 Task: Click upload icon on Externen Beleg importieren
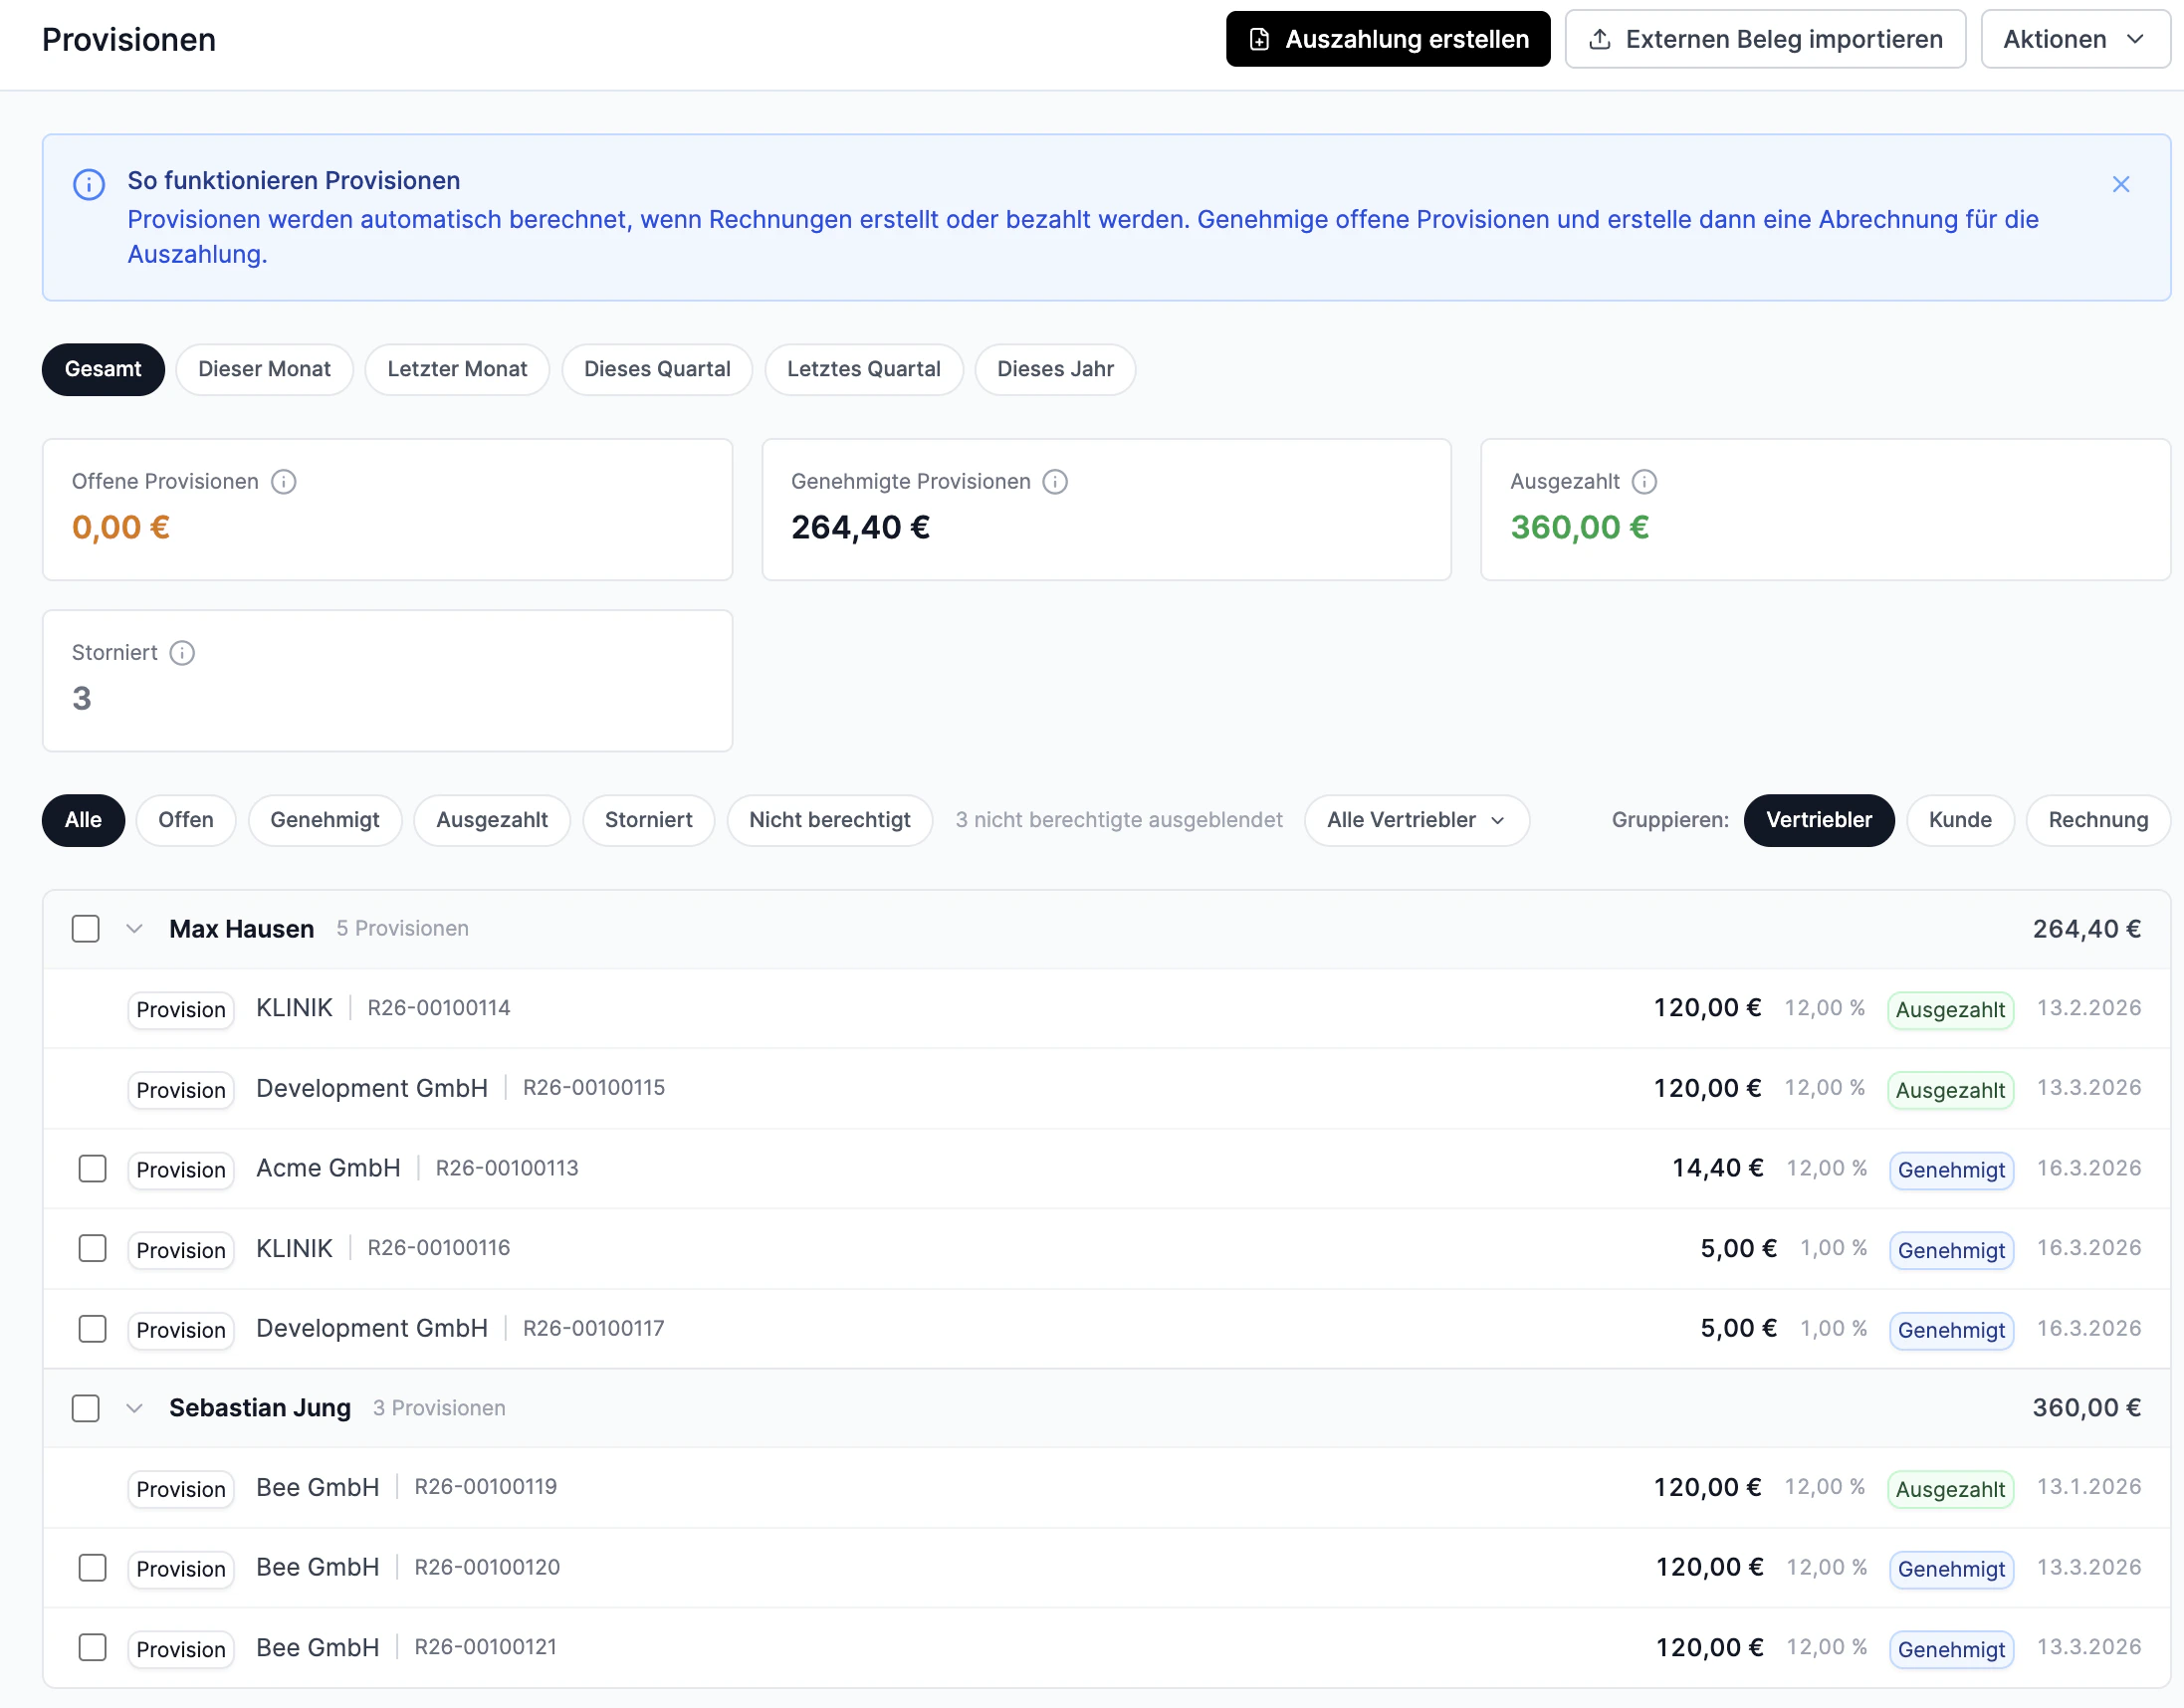tap(1600, 39)
